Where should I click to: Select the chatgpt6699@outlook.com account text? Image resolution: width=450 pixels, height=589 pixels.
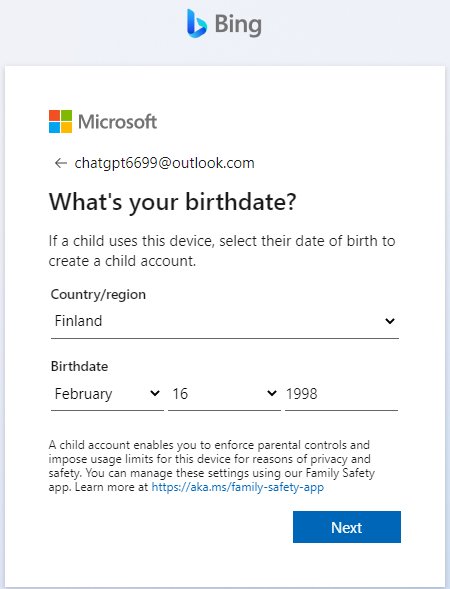click(165, 163)
